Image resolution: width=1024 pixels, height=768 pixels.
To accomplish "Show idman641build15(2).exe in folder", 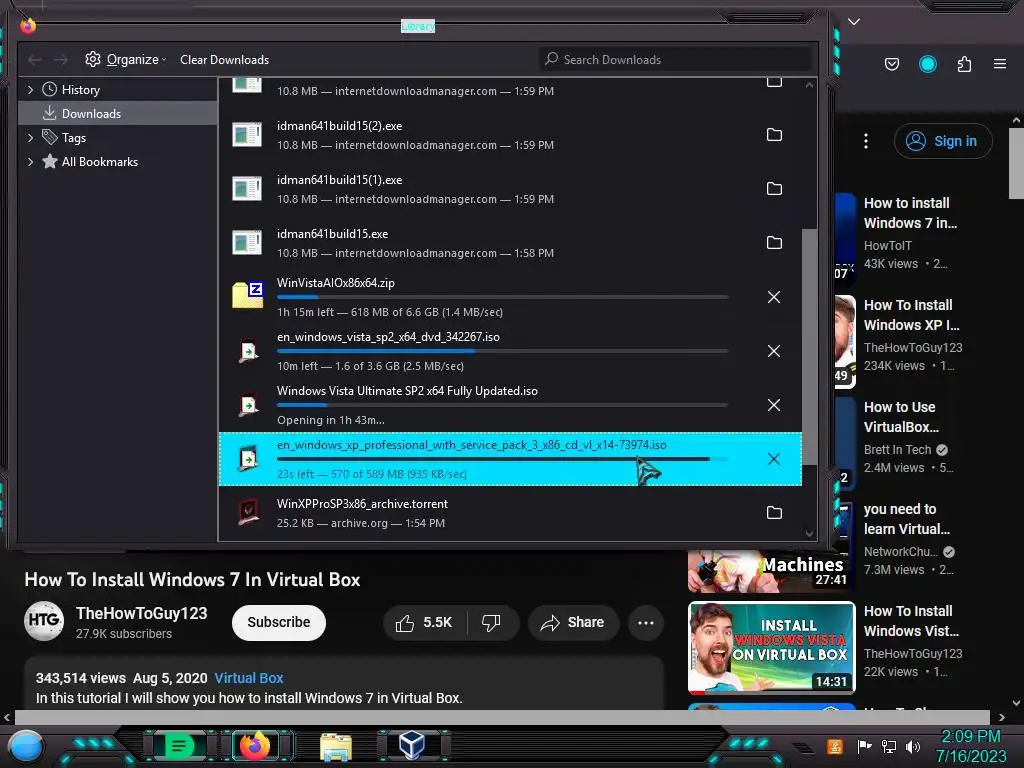I will [774, 135].
